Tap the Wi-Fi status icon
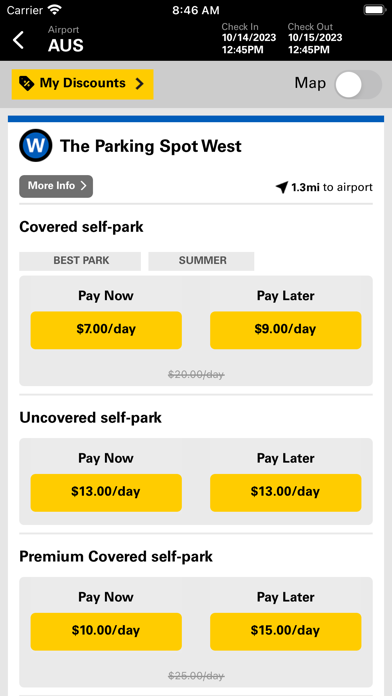Image resolution: width=392 pixels, height=696 pixels. tap(55, 9)
